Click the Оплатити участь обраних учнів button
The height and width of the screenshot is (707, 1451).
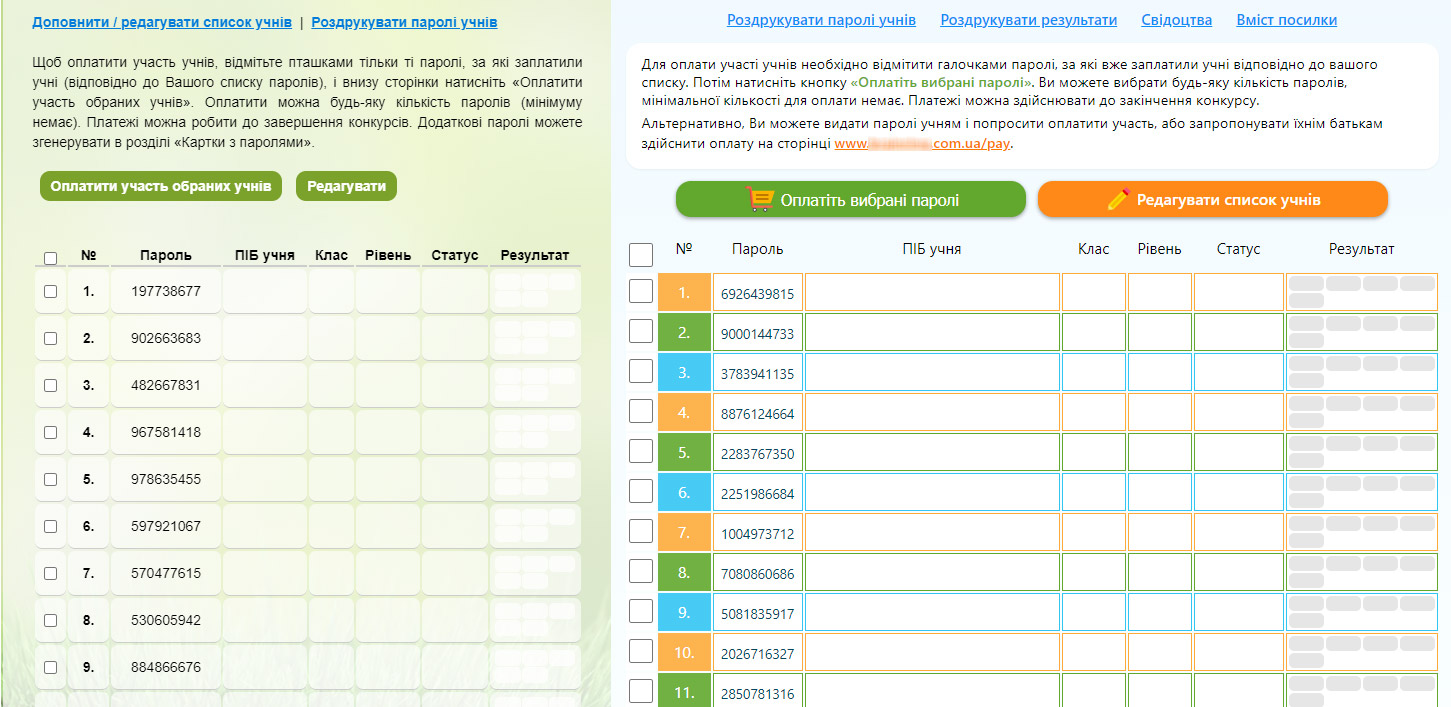click(161, 186)
